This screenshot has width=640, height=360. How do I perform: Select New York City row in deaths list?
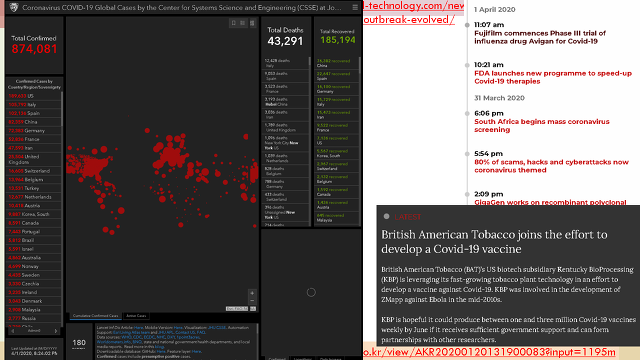click(285, 143)
